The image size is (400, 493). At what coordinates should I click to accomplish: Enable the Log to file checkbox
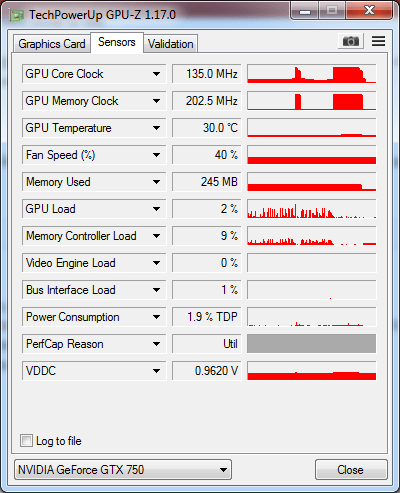(x=26, y=441)
